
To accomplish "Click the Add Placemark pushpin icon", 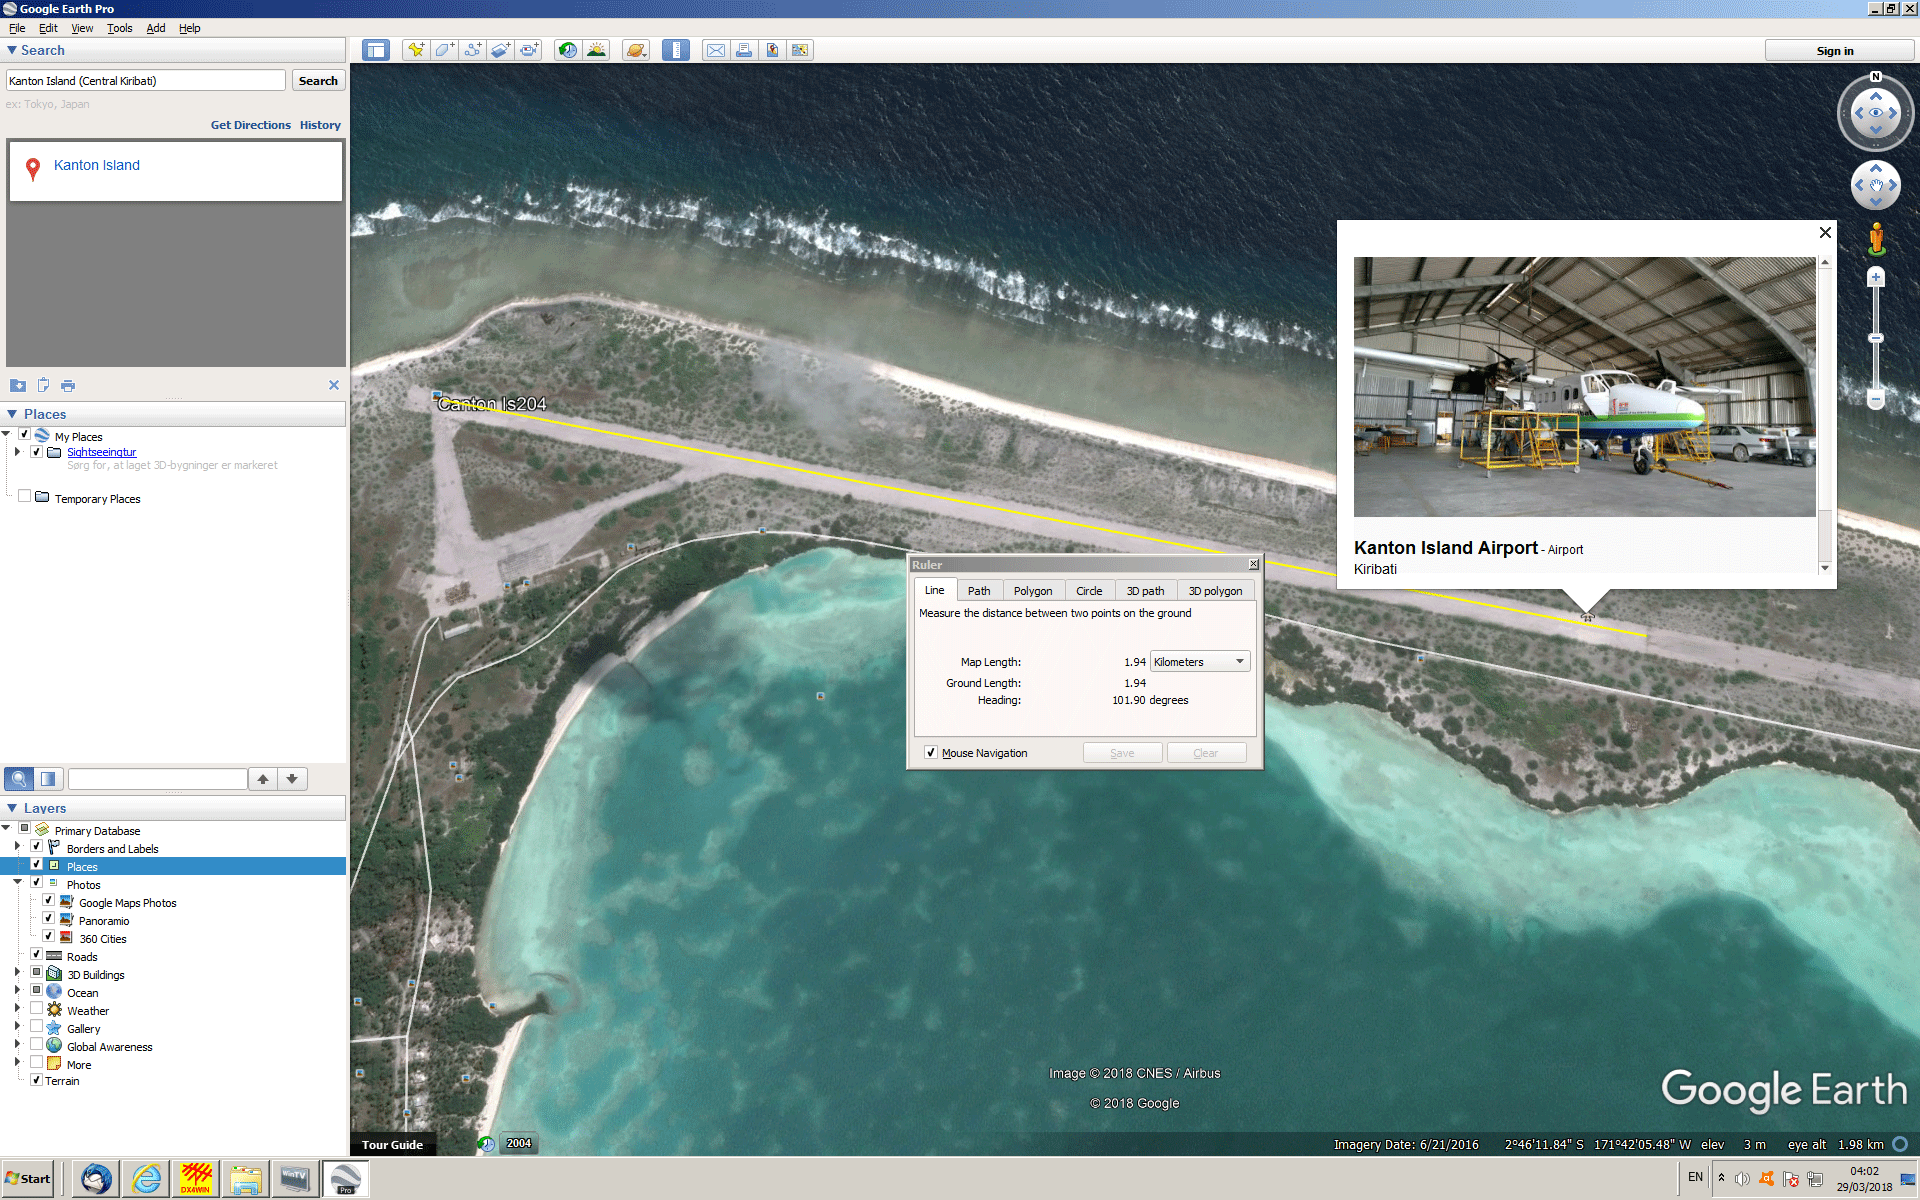I will [415, 50].
